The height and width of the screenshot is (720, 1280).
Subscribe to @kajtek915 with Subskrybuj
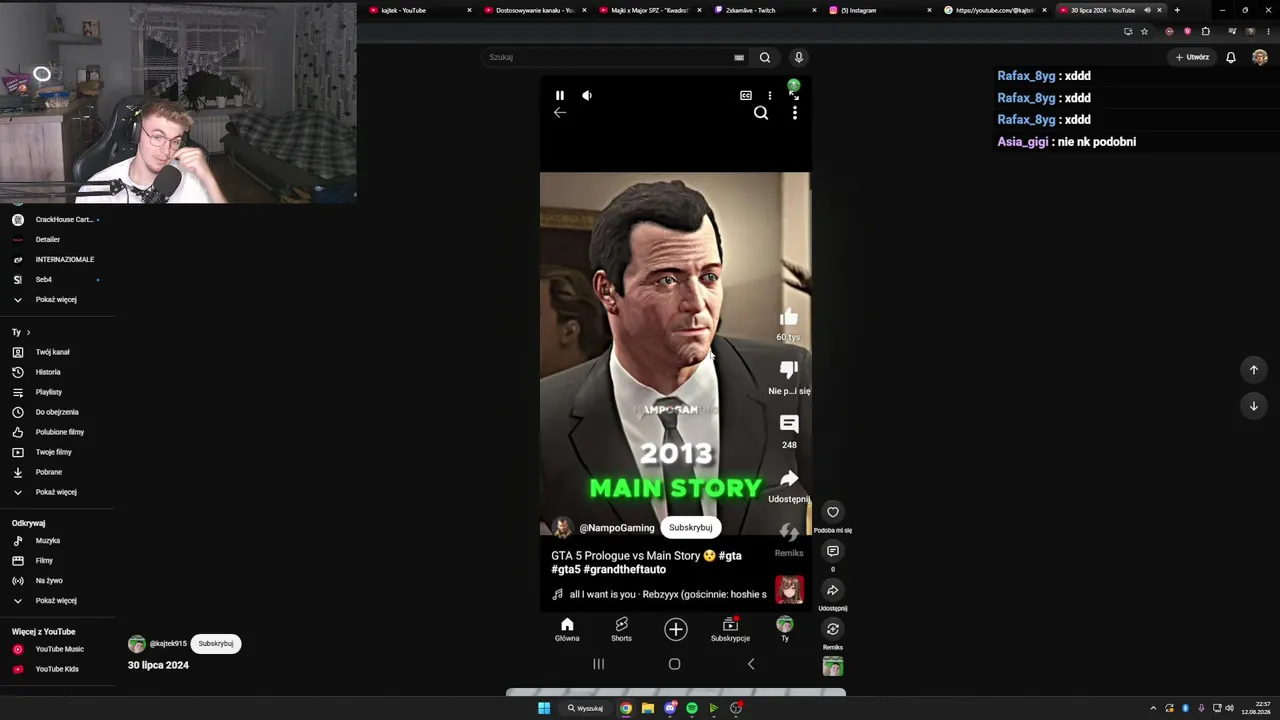click(216, 644)
